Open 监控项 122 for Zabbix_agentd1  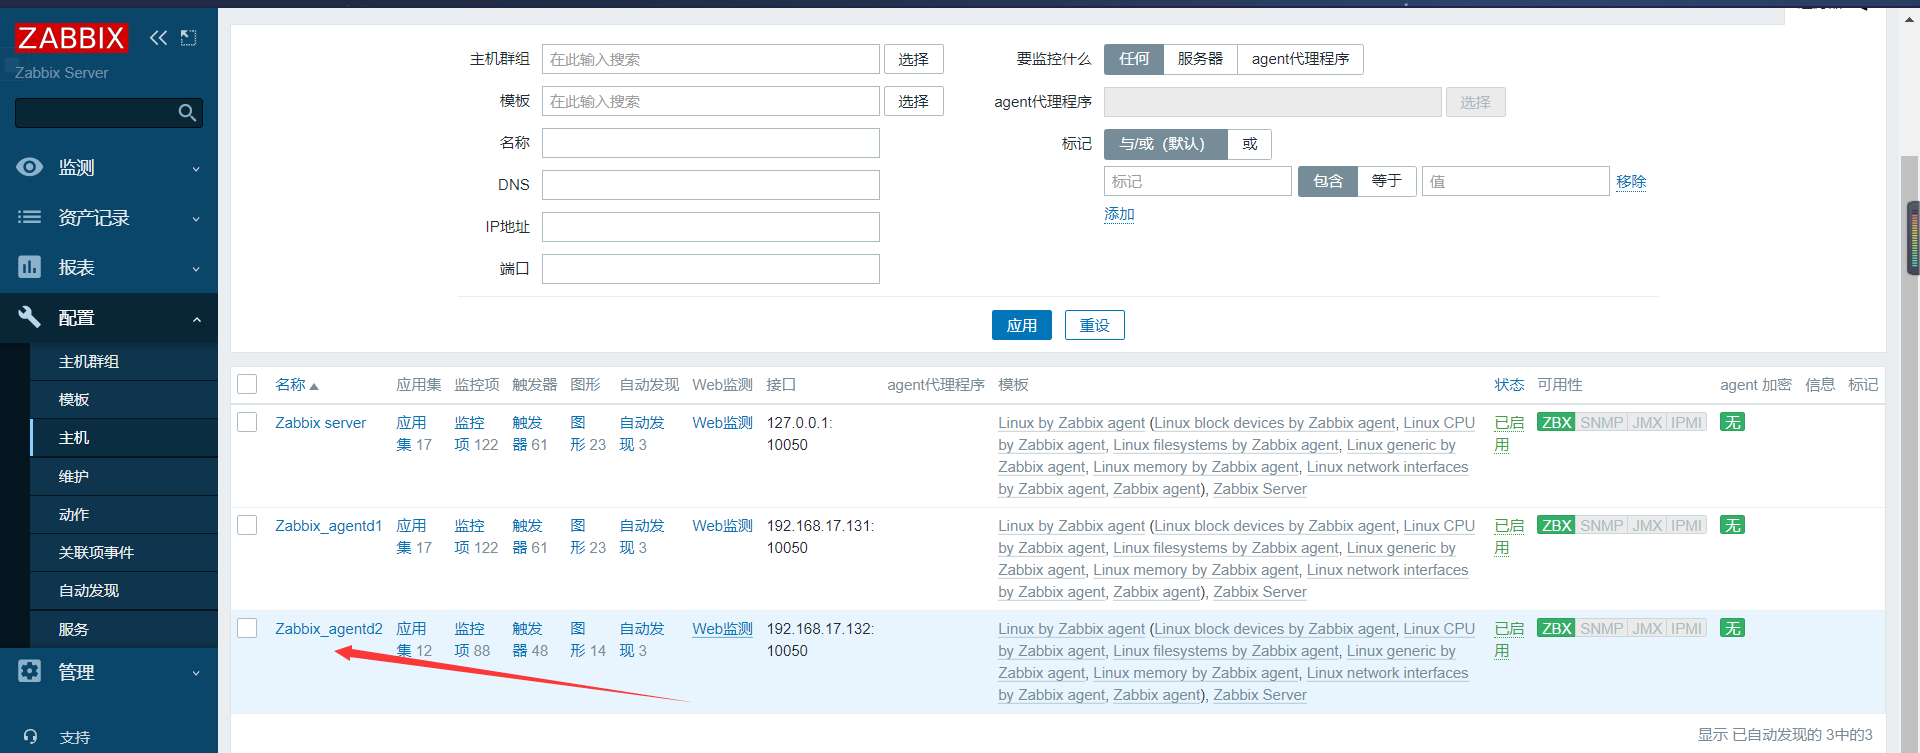pyautogui.click(x=476, y=536)
